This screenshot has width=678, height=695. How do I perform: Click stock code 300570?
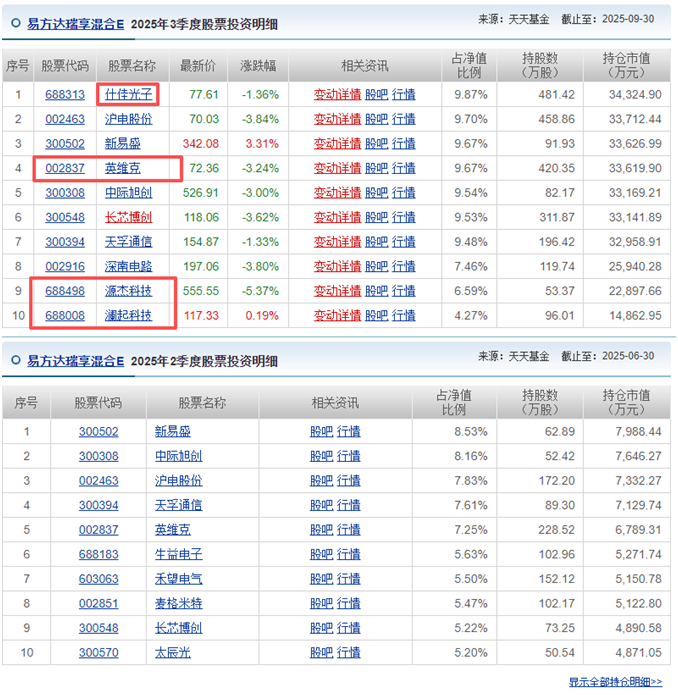[98, 652]
